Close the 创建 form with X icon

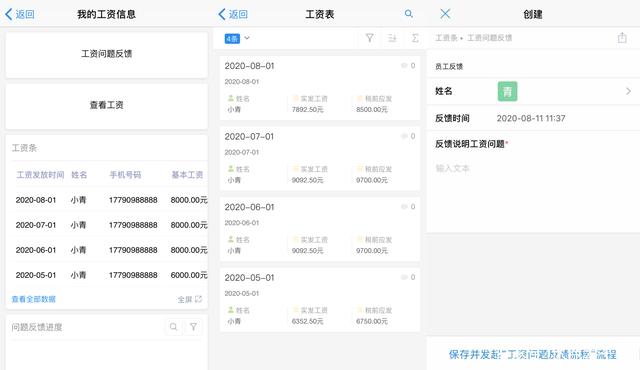[445, 14]
